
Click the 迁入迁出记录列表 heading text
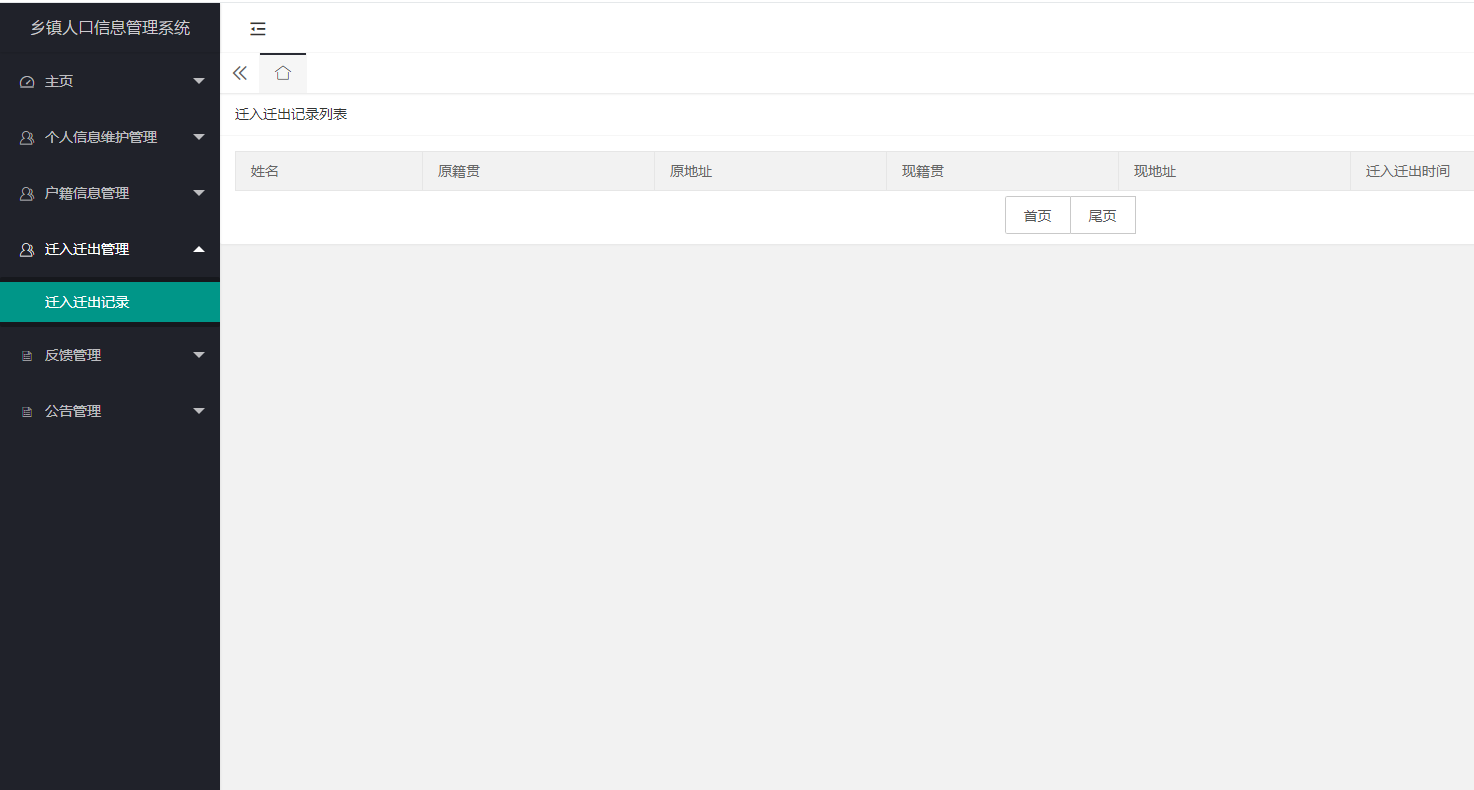(291, 115)
